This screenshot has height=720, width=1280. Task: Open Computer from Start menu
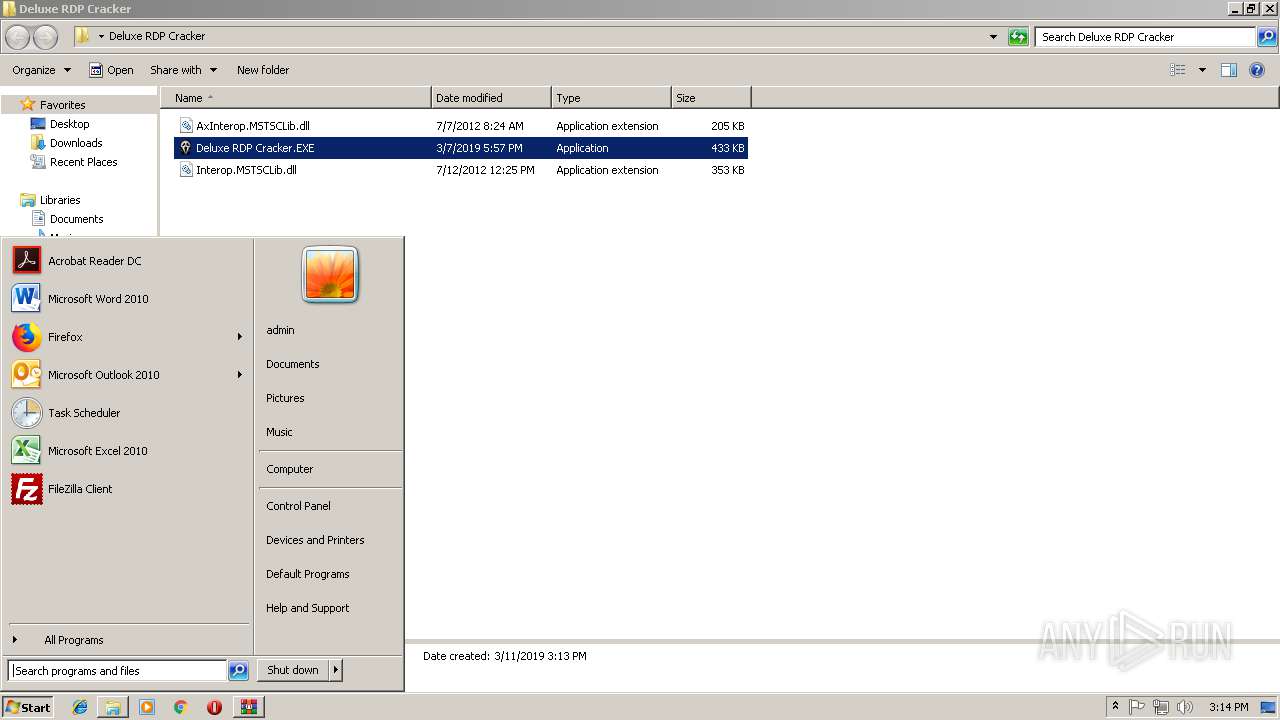click(289, 469)
